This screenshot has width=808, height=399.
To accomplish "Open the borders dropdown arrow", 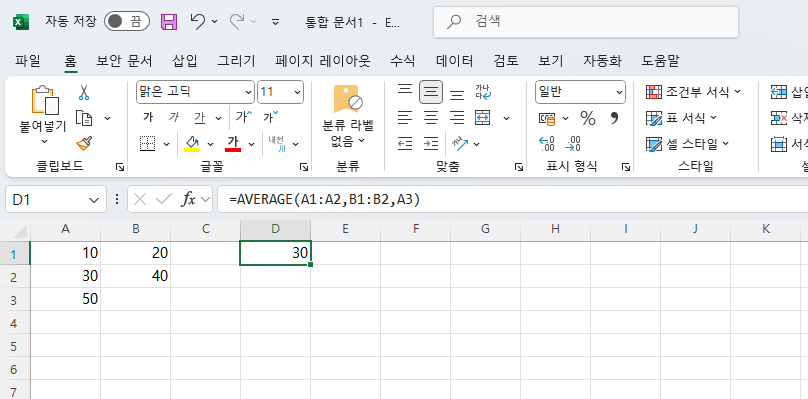I will tap(166, 144).
